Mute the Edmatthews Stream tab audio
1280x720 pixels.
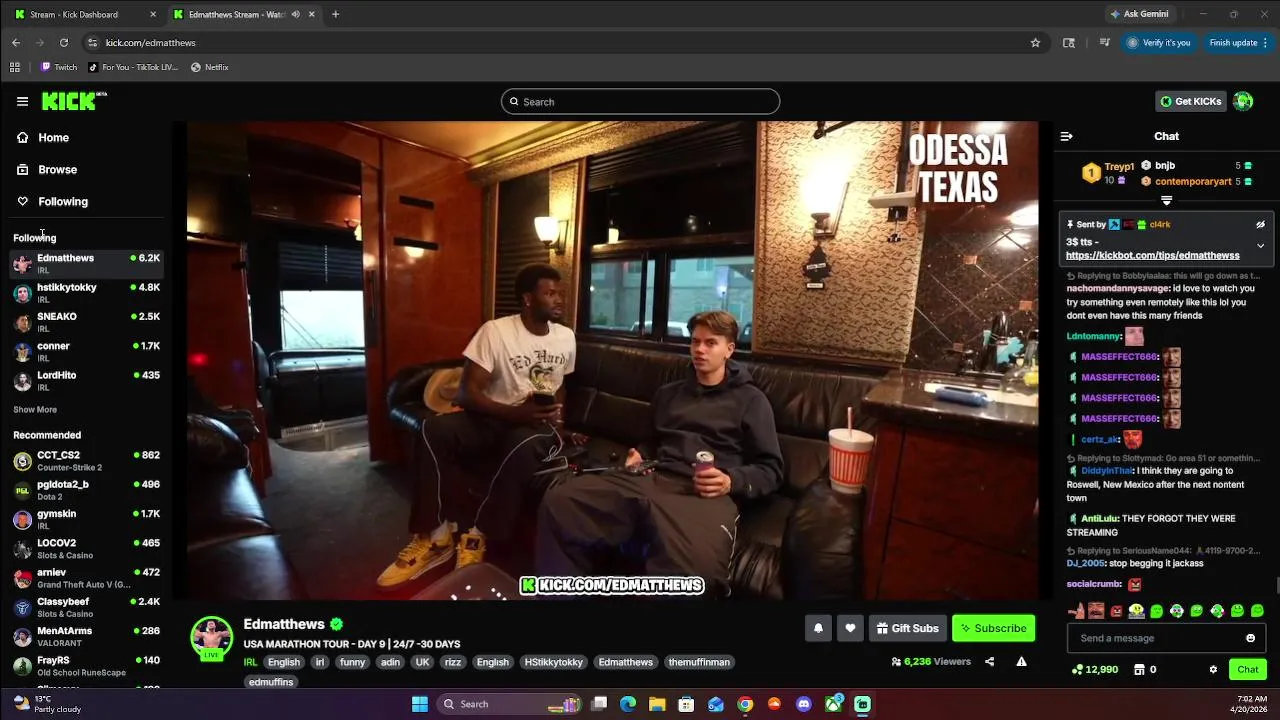[295, 14]
